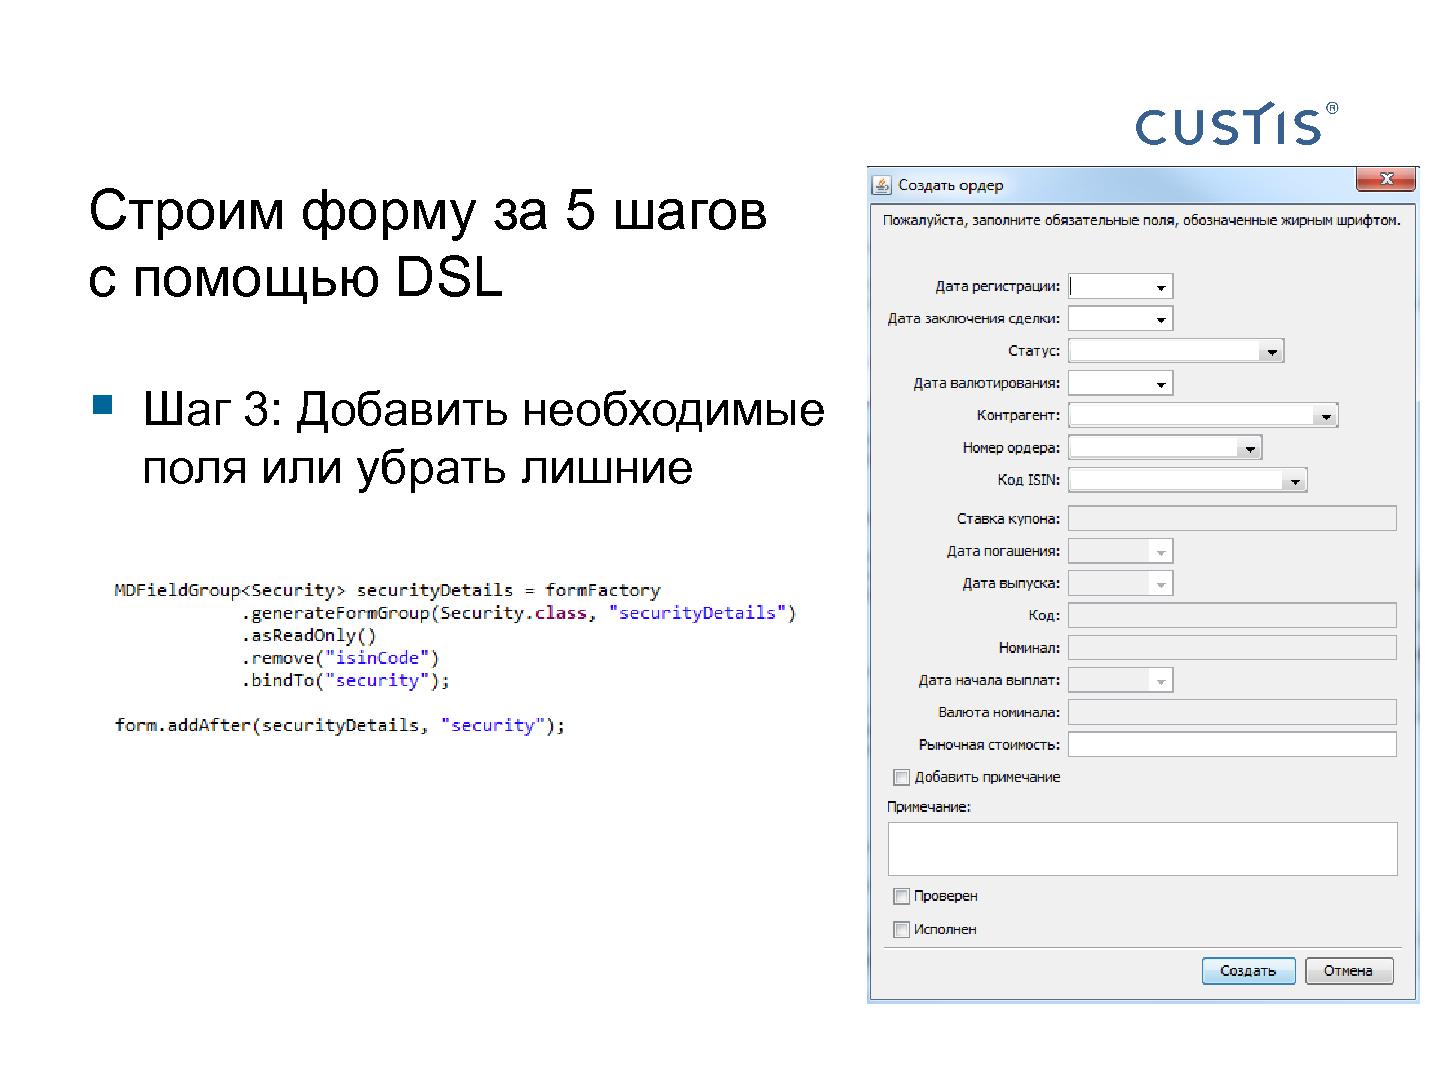Open Дата валютирования date dropdown
The image size is (1440, 1080).
(1160, 384)
